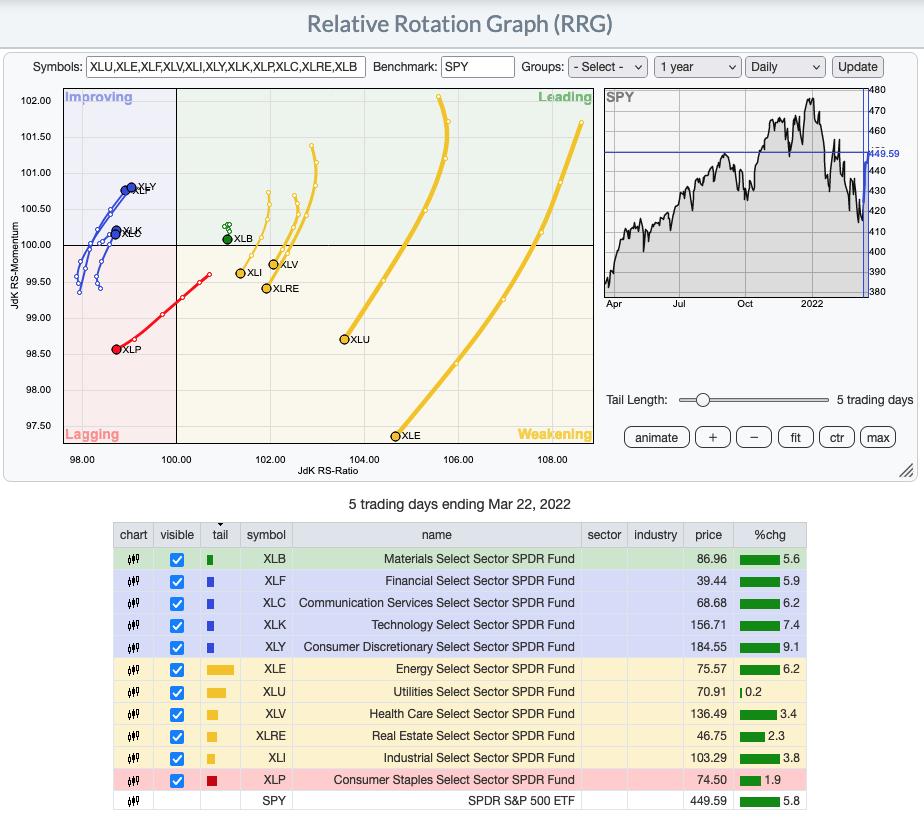Hide XLRE Real Estate on the graph
This screenshot has width=924, height=817.
[177, 737]
